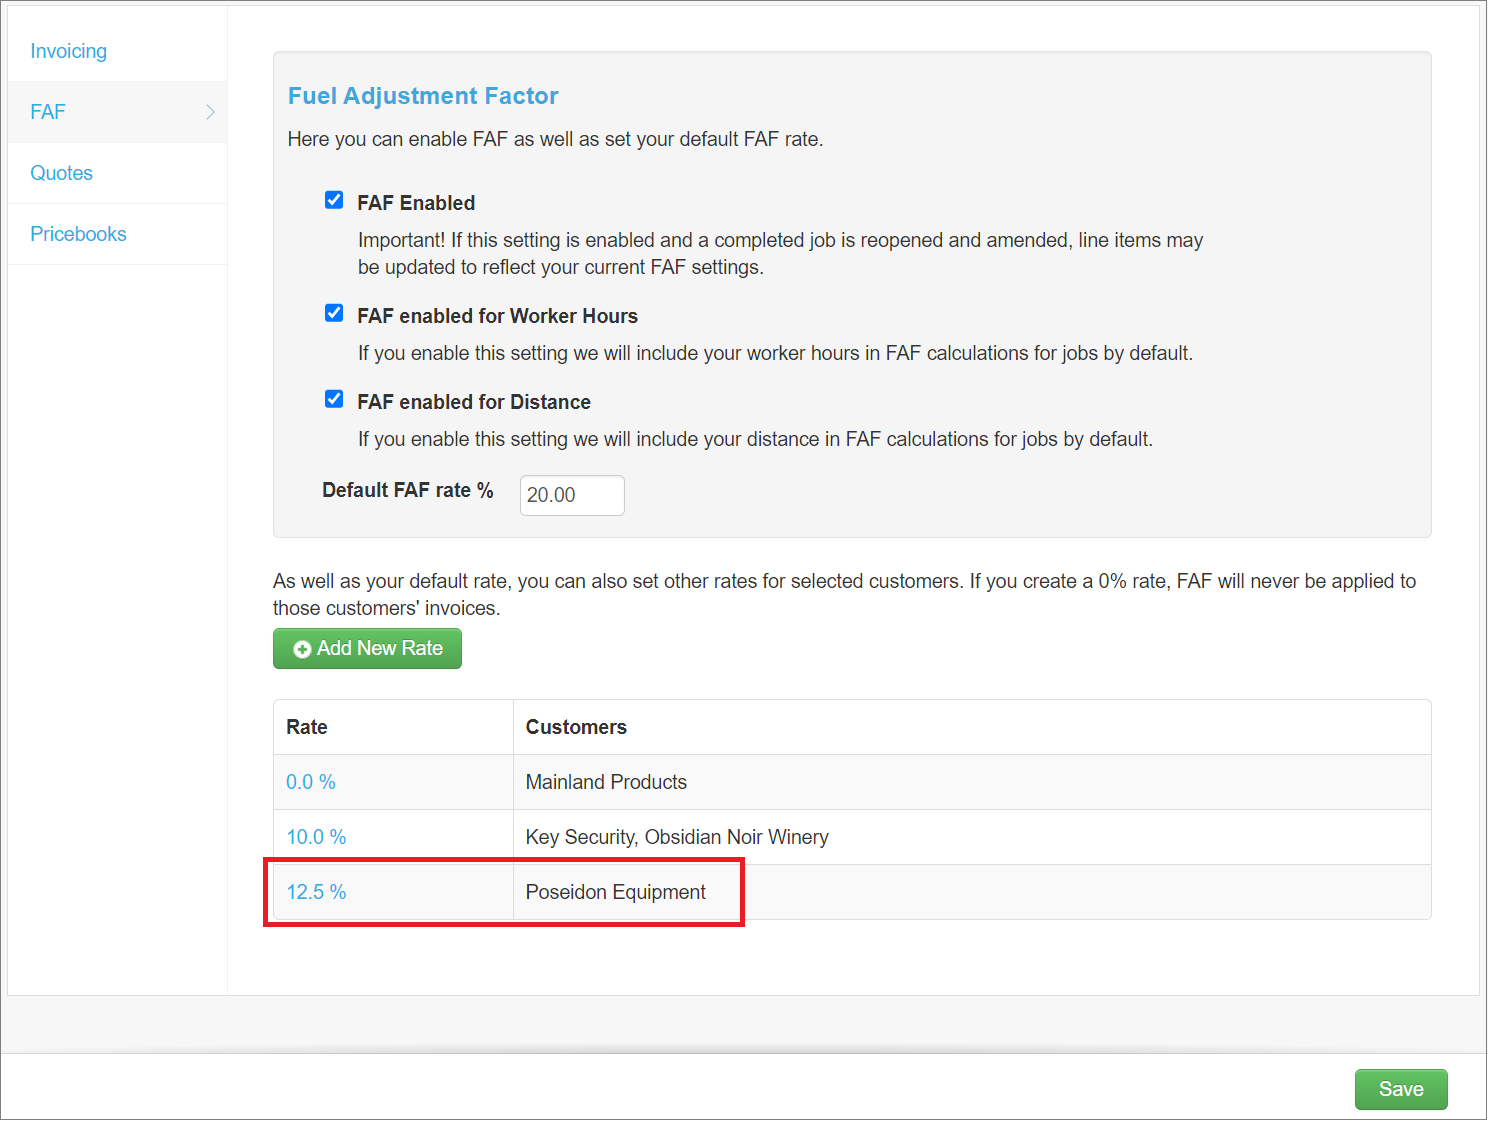This screenshot has height=1121, width=1488.
Task: Open the Invoicing settings section
Action: (x=68, y=51)
